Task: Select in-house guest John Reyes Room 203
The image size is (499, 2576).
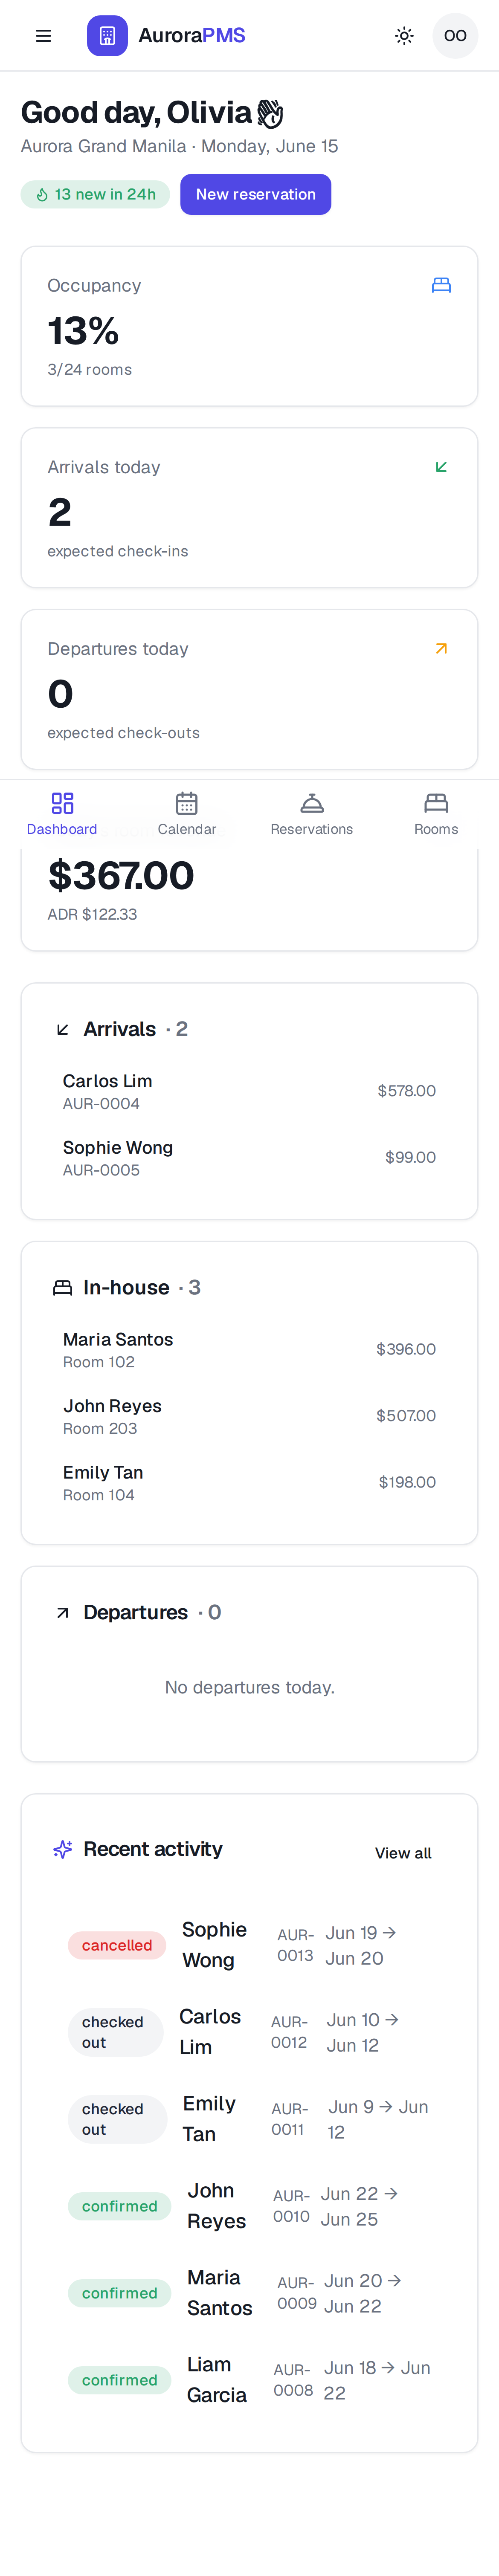Action: [249, 1416]
